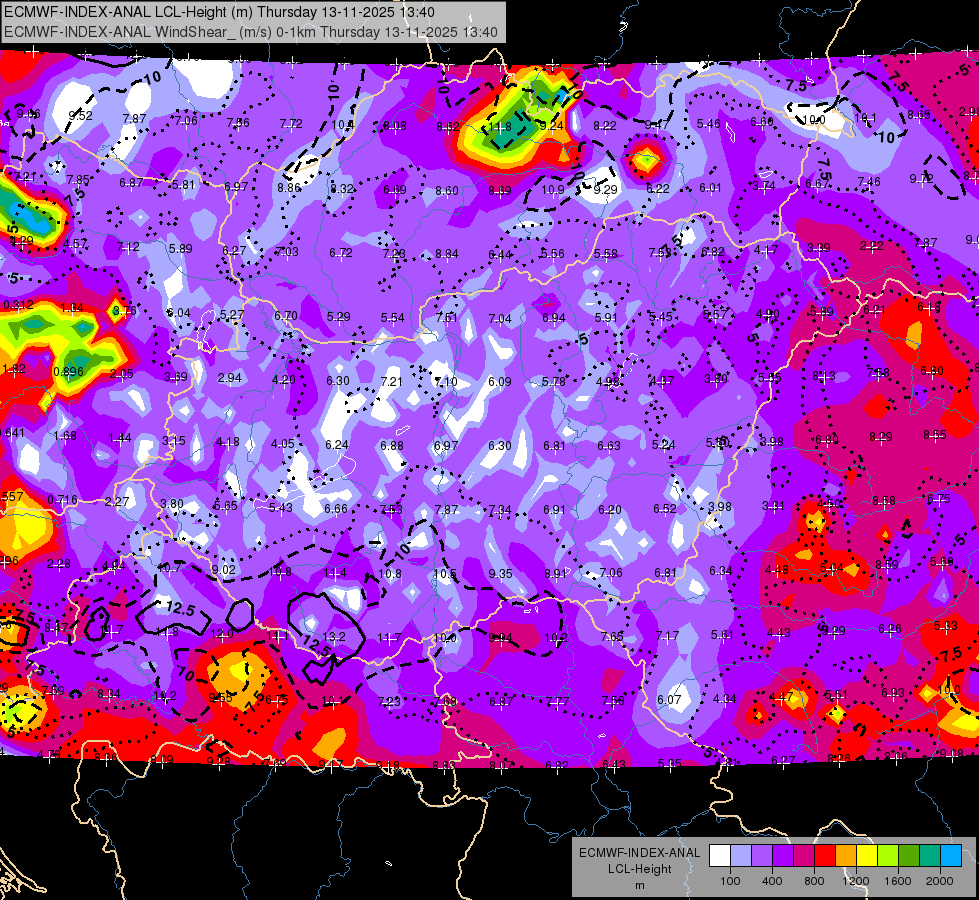Click the wind shear value 5.56
Screen dimensions: 979x900
point(552,254)
